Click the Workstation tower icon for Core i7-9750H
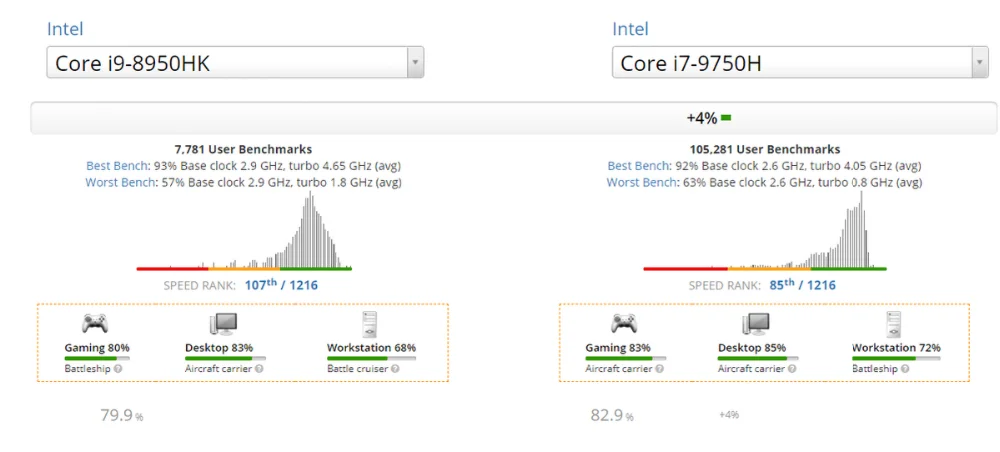This screenshot has width=1000, height=452. click(895, 323)
